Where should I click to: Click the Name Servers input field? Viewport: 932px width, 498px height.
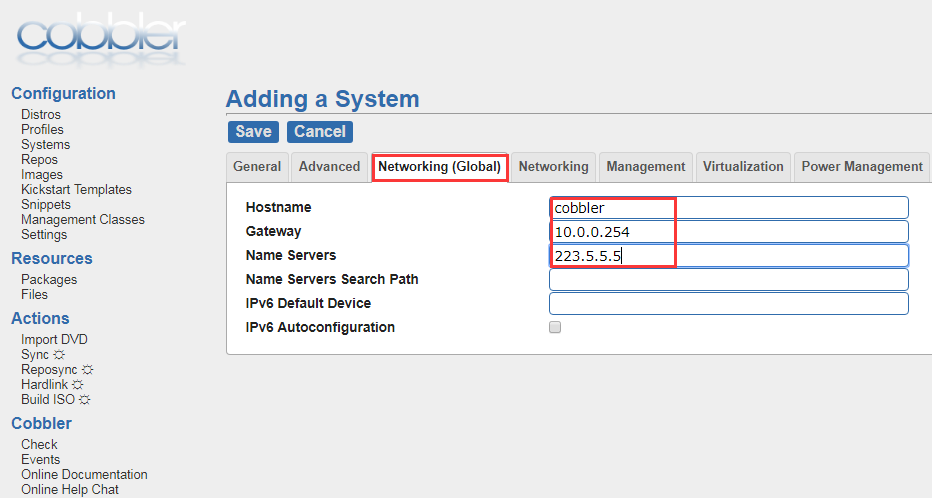pyautogui.click(x=729, y=256)
